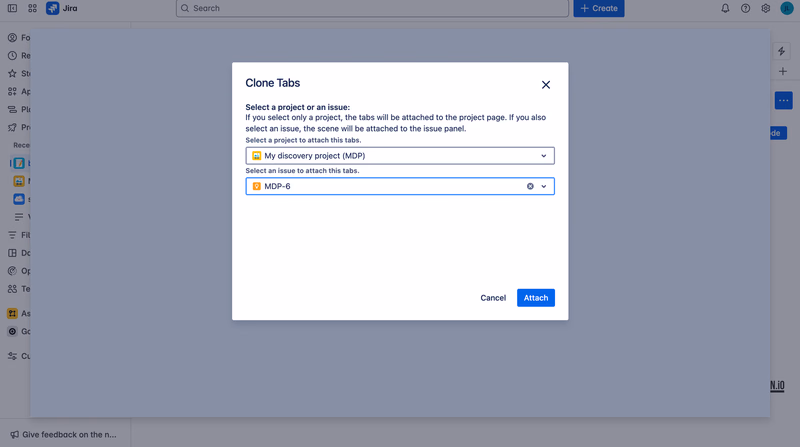
Task: Open the notifications bell
Action: click(x=725, y=8)
